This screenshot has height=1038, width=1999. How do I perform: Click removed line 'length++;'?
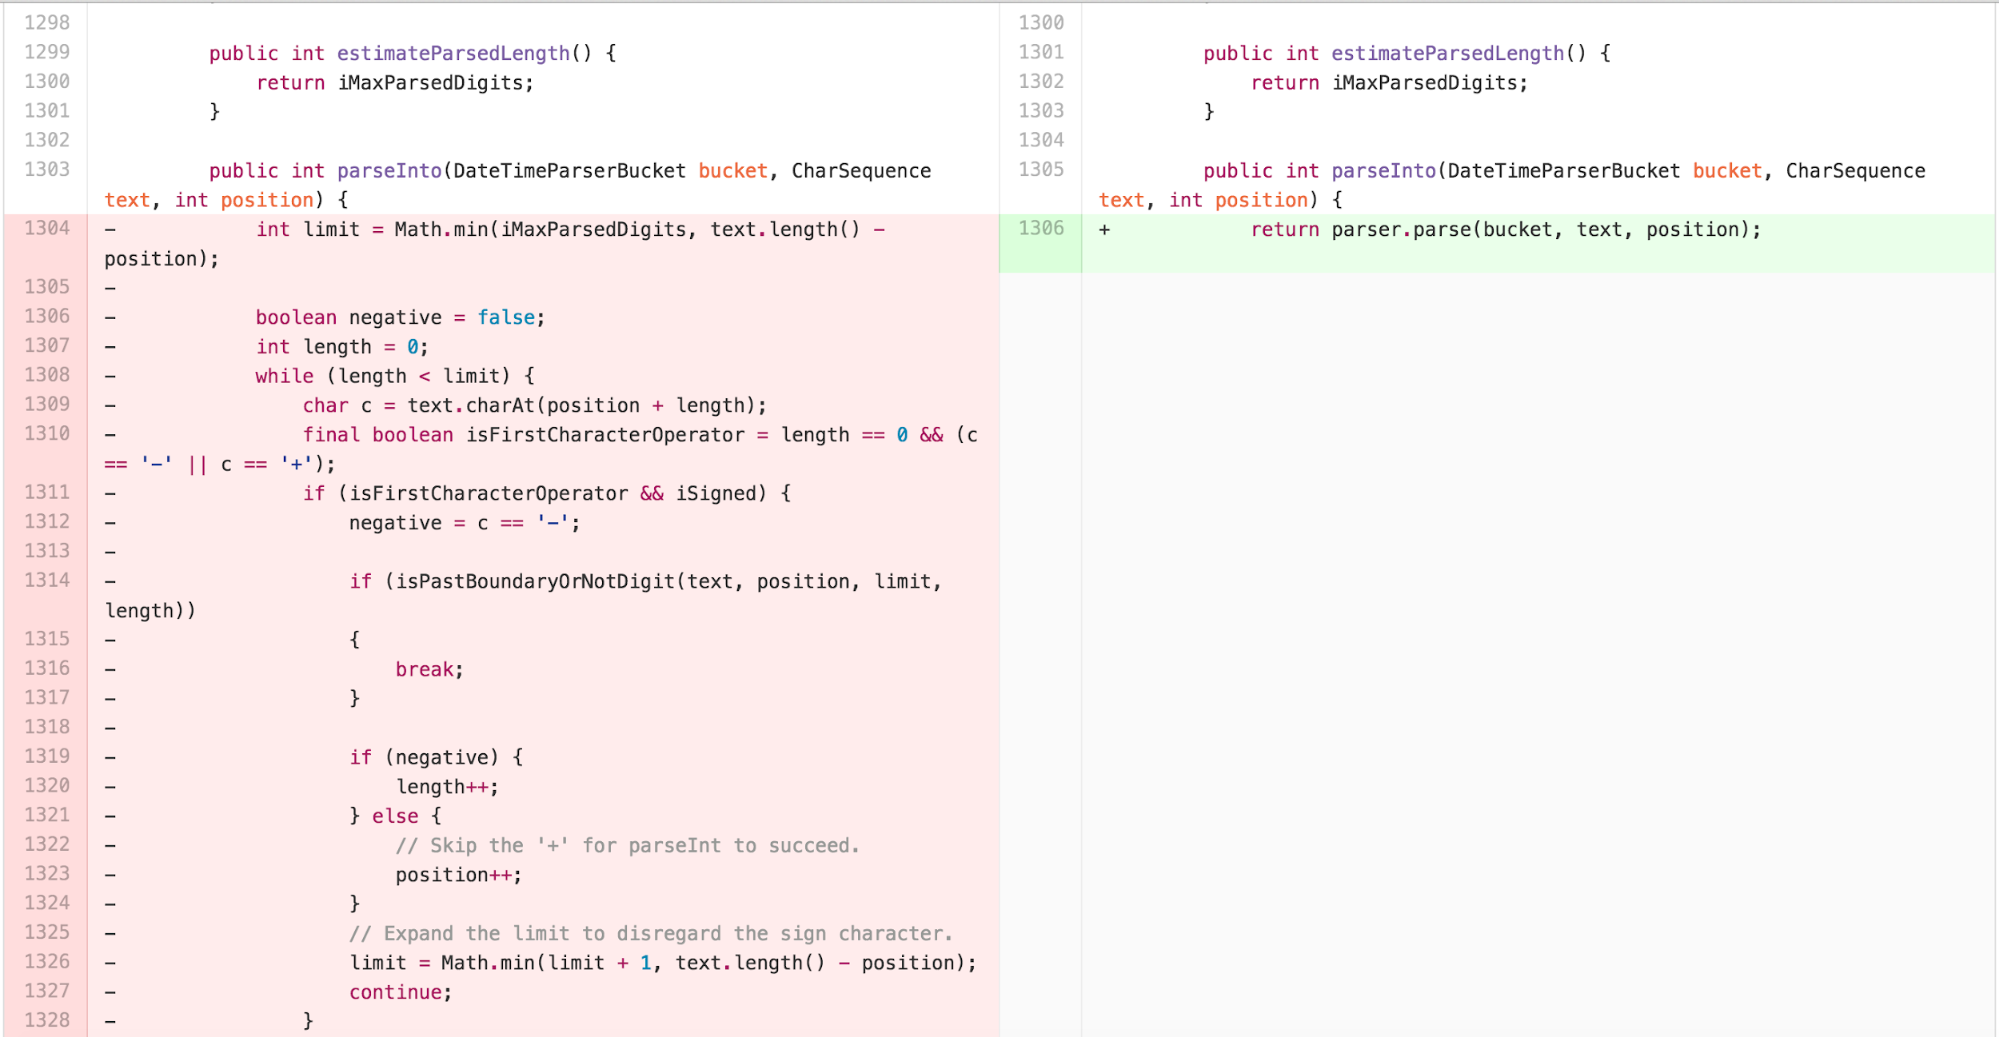click(447, 787)
